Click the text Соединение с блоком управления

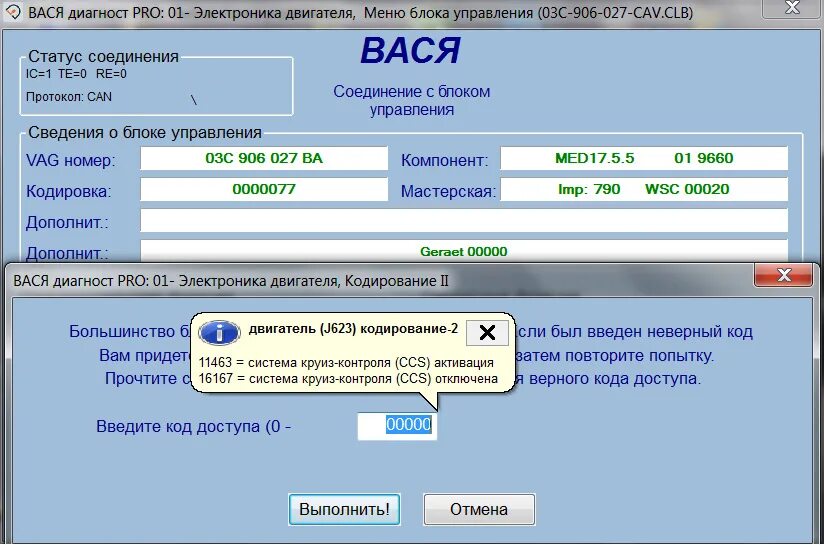click(x=411, y=100)
